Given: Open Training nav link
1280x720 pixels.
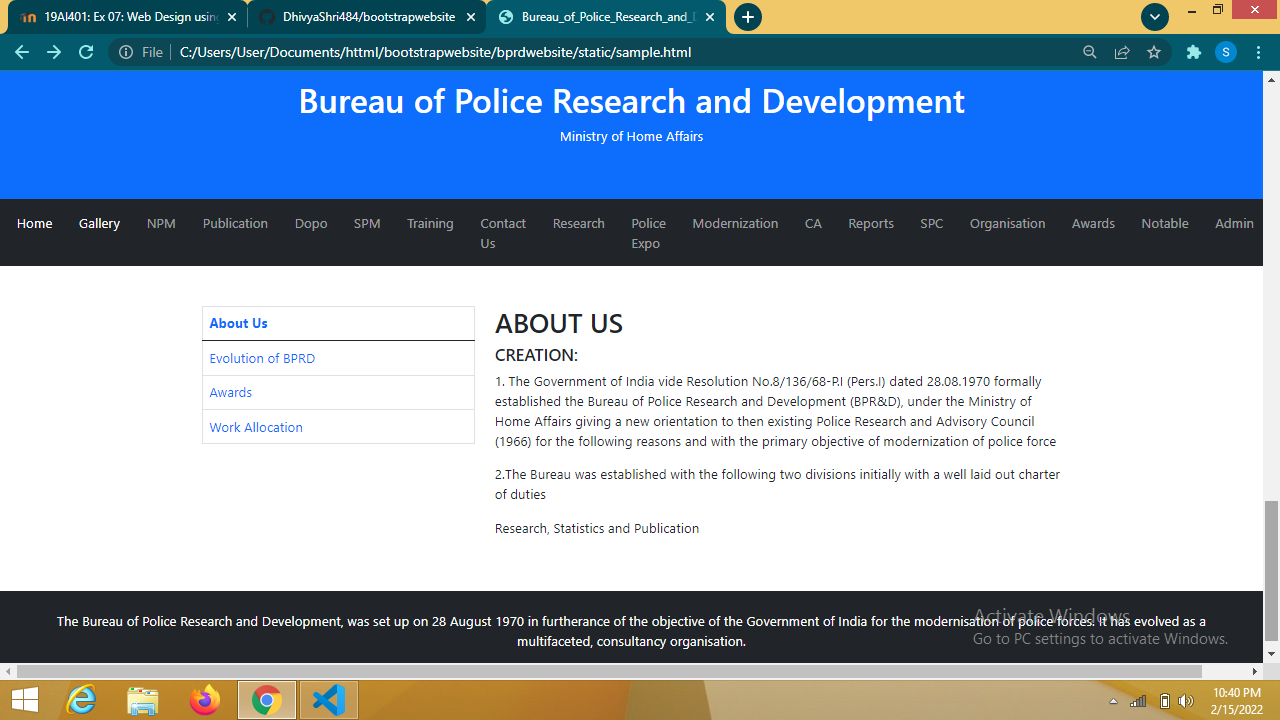Looking at the screenshot, I should click(430, 223).
